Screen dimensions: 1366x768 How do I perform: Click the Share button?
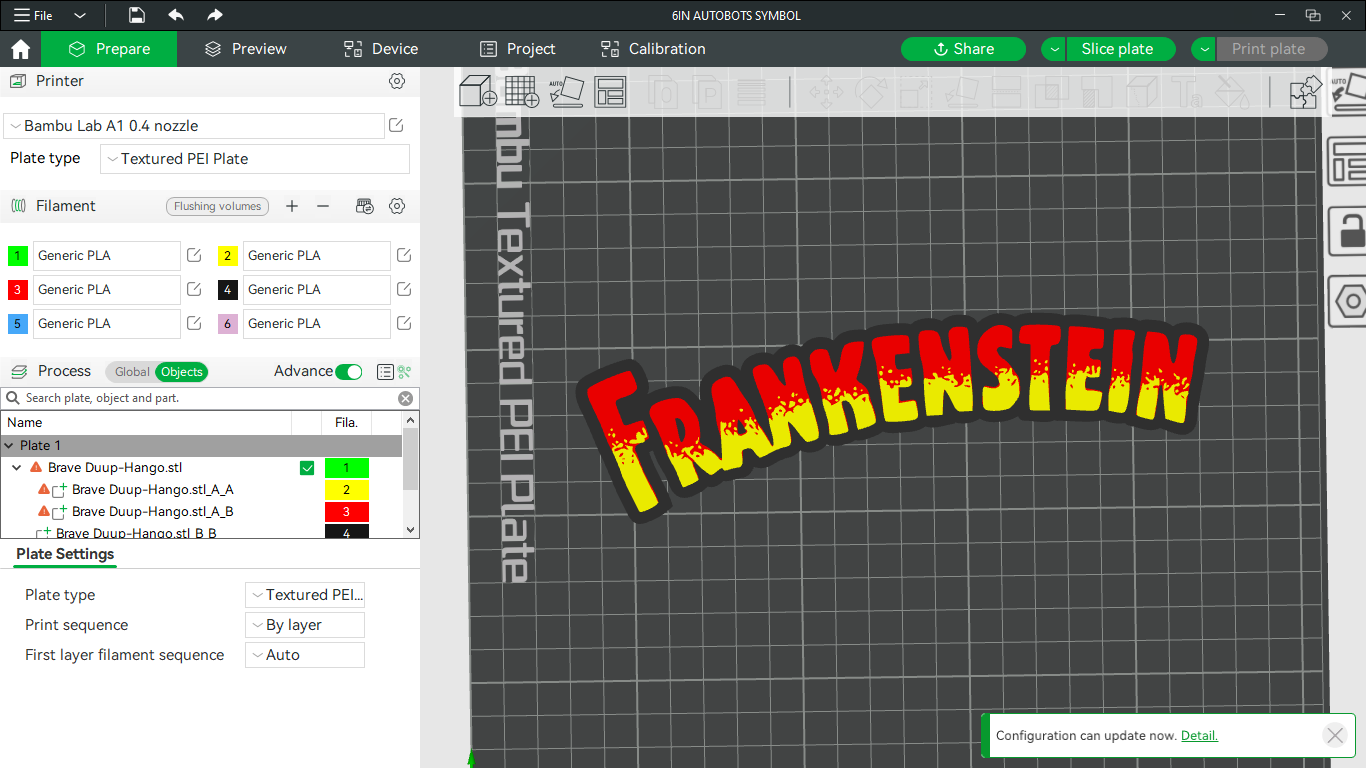(963, 49)
